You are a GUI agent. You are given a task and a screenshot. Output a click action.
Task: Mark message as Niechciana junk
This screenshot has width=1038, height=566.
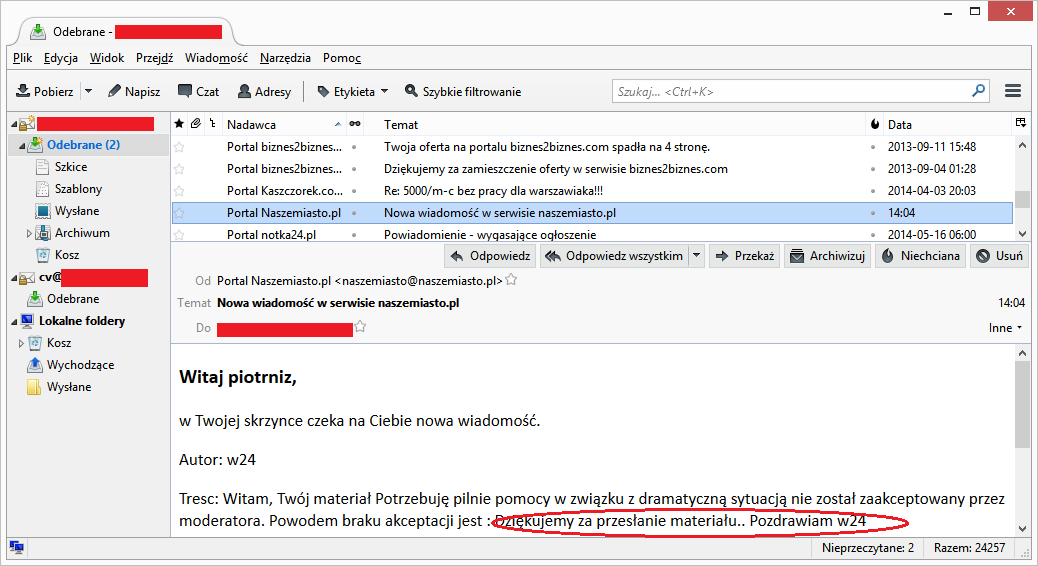click(919, 256)
